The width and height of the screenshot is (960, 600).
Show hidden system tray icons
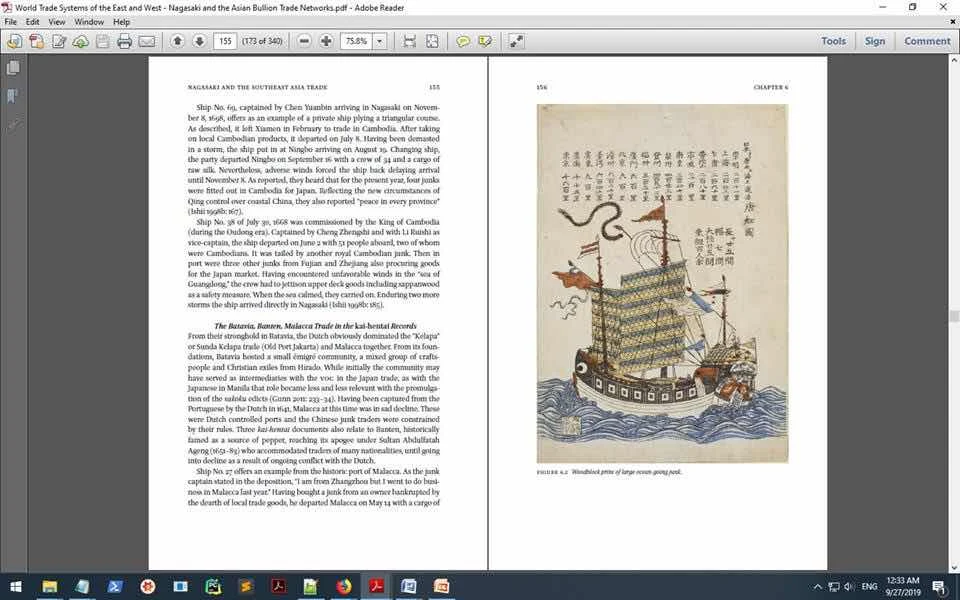point(817,587)
